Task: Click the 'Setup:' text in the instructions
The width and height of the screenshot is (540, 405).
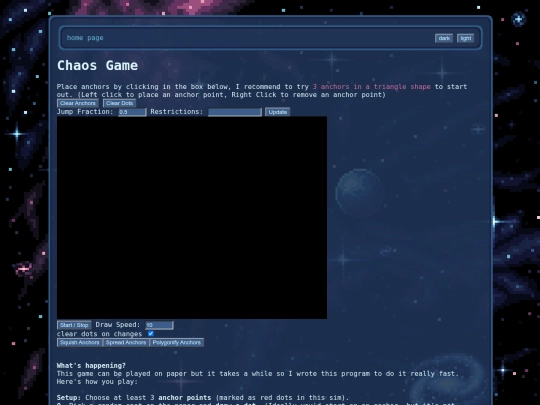Action: (x=69, y=397)
